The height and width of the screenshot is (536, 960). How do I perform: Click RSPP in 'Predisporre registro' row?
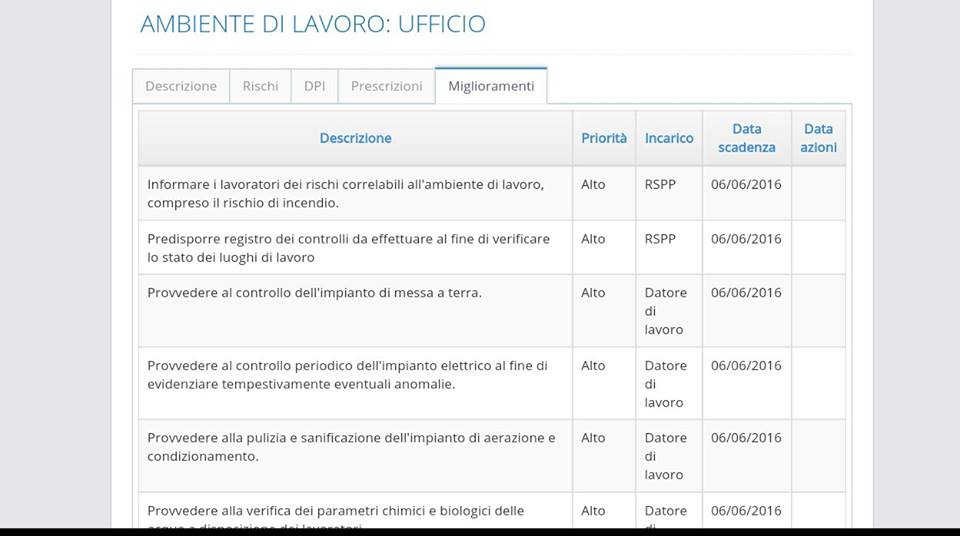tap(660, 239)
